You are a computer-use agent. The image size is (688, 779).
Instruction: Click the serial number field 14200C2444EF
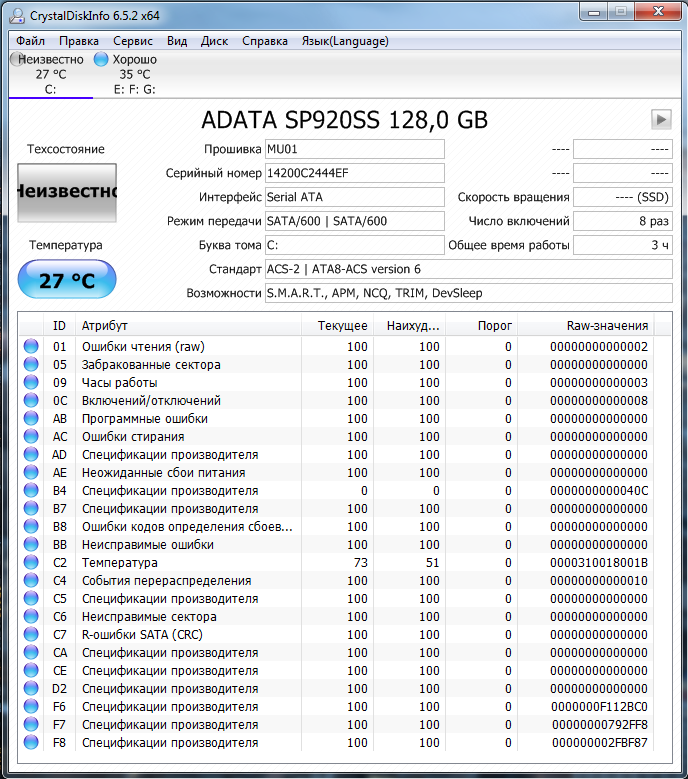355,173
